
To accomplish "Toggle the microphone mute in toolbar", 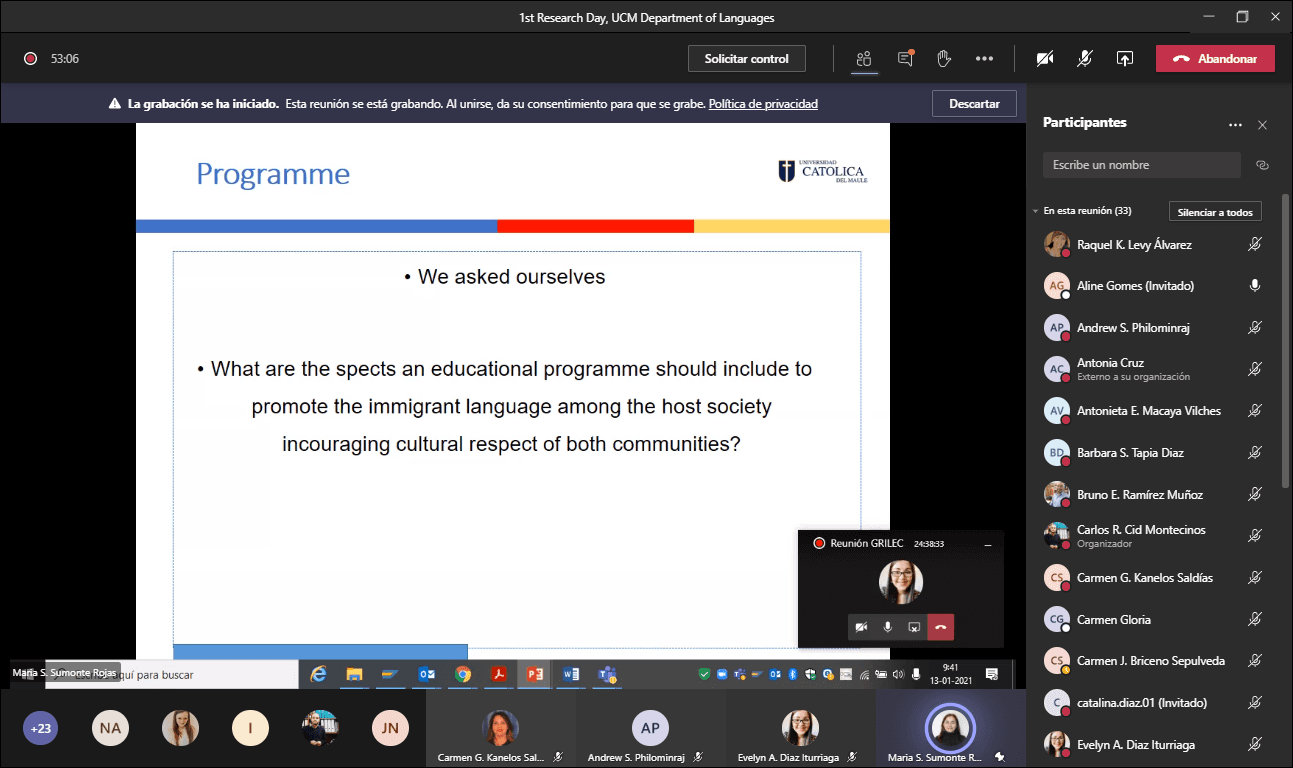I will click(x=1084, y=59).
